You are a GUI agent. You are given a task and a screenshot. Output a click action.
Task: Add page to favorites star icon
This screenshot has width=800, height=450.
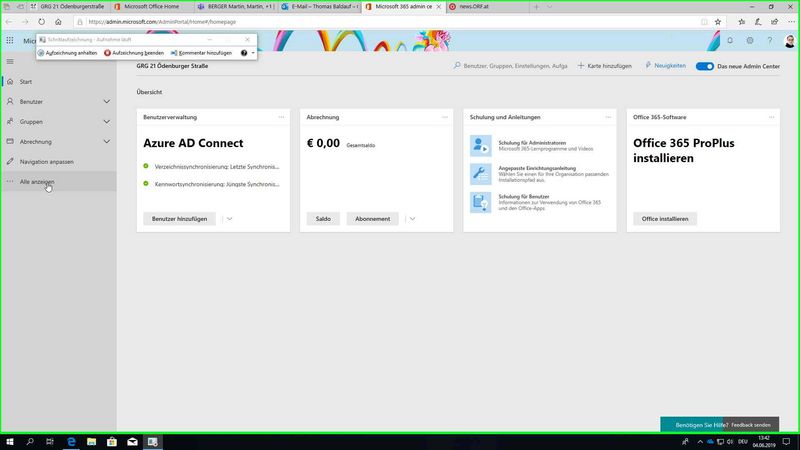tap(718, 22)
